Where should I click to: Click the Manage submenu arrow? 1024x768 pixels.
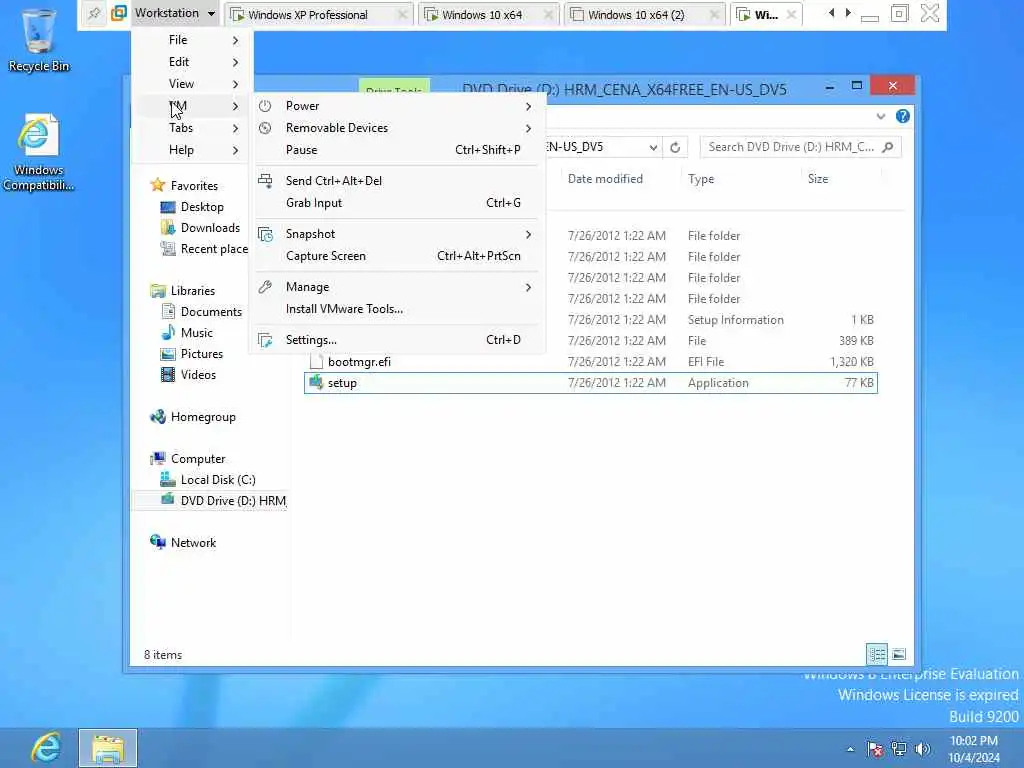click(528, 287)
